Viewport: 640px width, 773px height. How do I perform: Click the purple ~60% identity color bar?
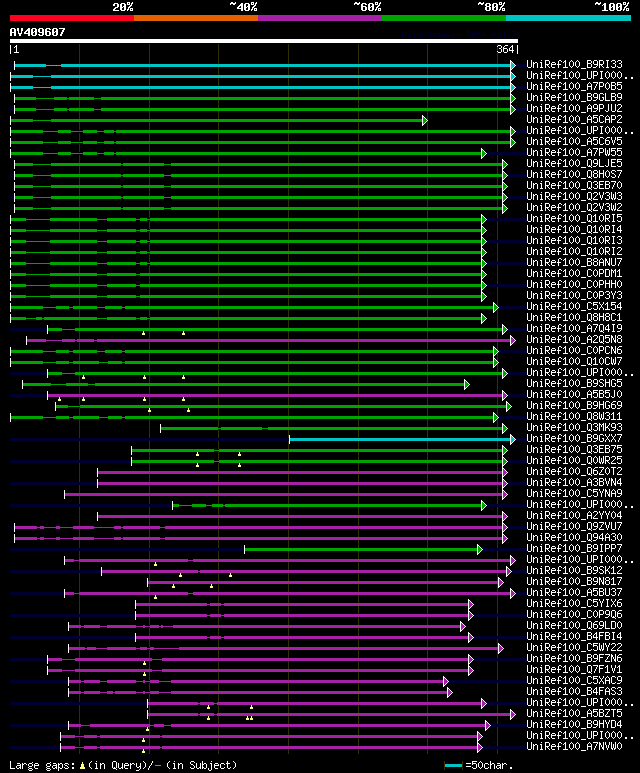point(320,18)
